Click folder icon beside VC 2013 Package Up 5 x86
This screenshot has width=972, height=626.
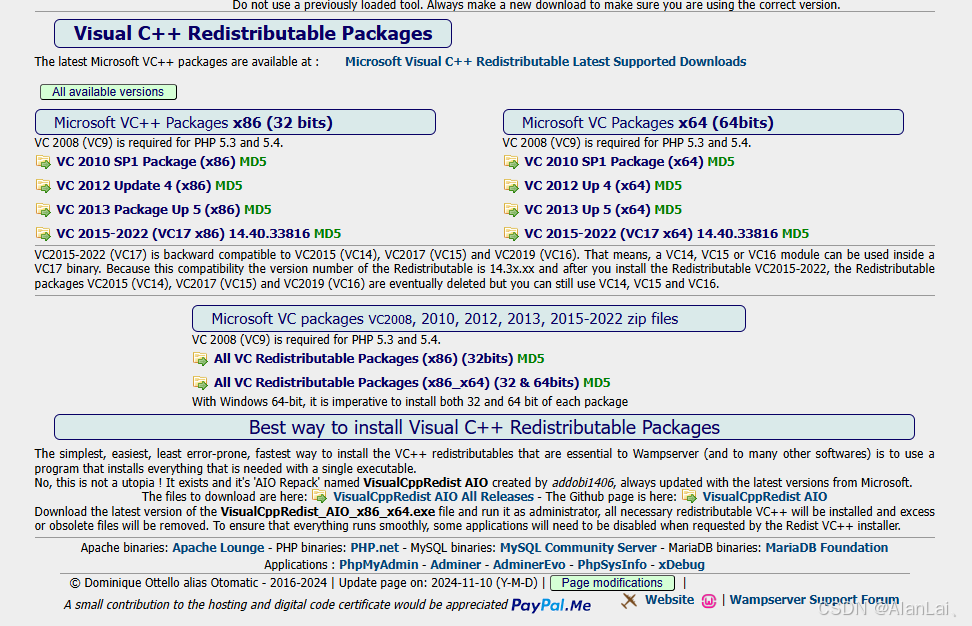[43, 210]
